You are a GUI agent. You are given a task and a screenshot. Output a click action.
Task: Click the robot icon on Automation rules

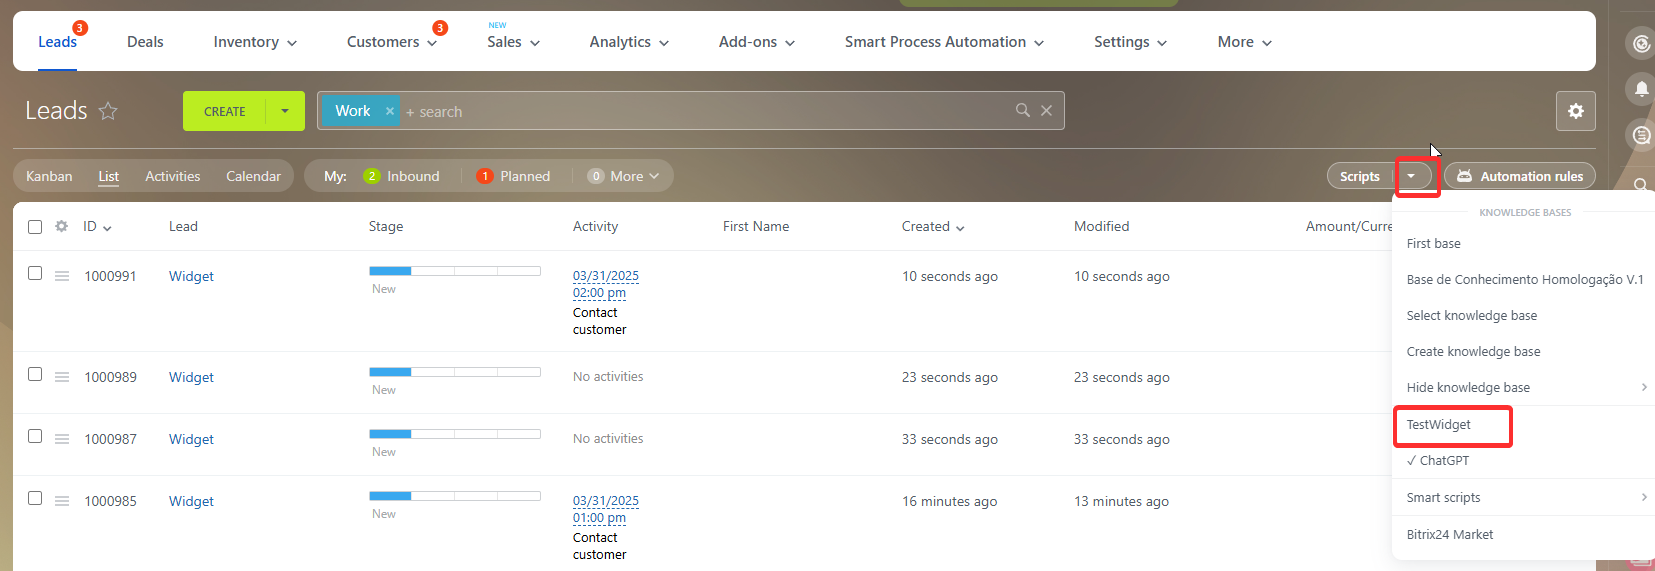click(x=1464, y=176)
